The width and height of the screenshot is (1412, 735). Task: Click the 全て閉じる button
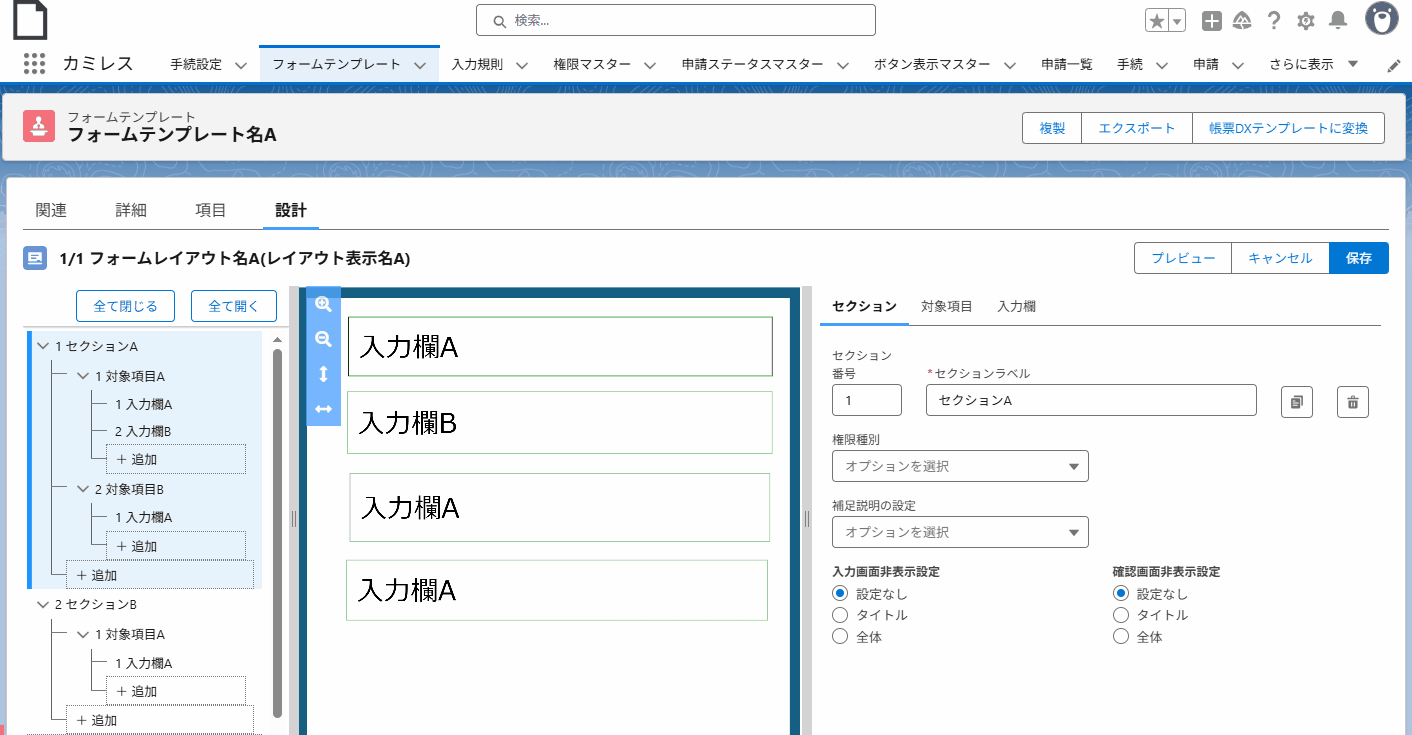[x=125, y=306]
